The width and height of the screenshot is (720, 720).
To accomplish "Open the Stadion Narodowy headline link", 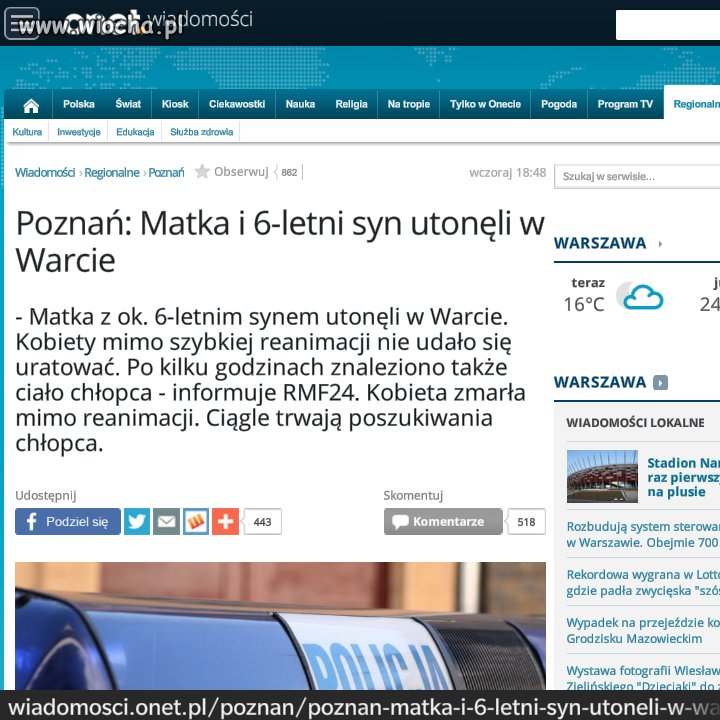I will point(683,477).
